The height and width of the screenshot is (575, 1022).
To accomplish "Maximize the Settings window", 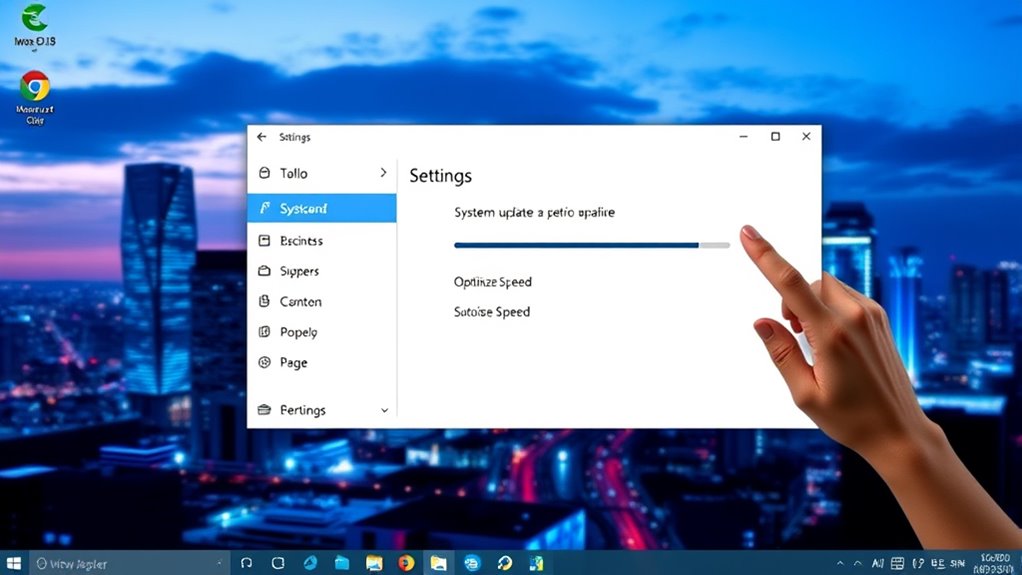I will coord(776,136).
